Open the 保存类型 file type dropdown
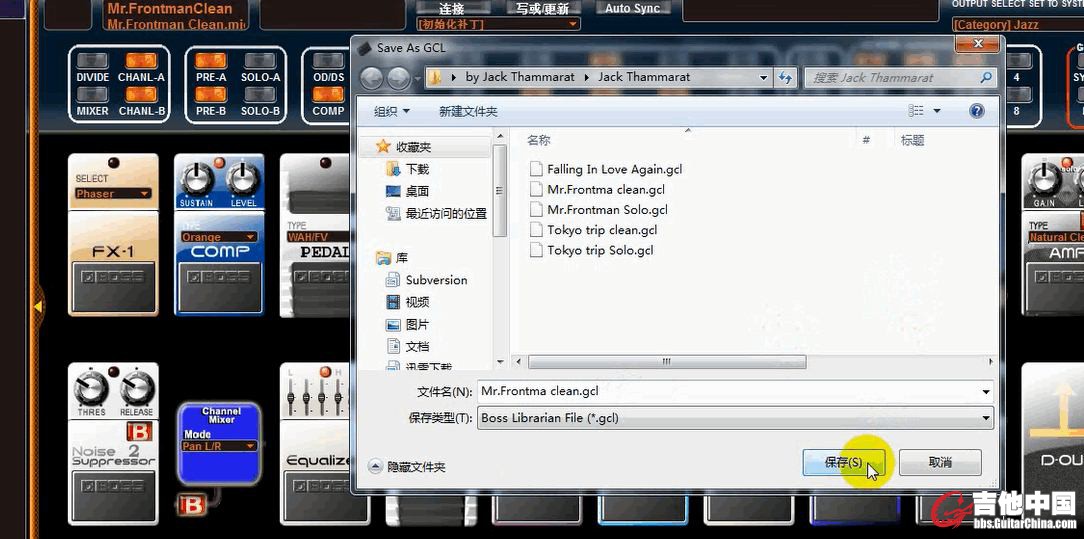The height and width of the screenshot is (539, 1084). (987, 418)
